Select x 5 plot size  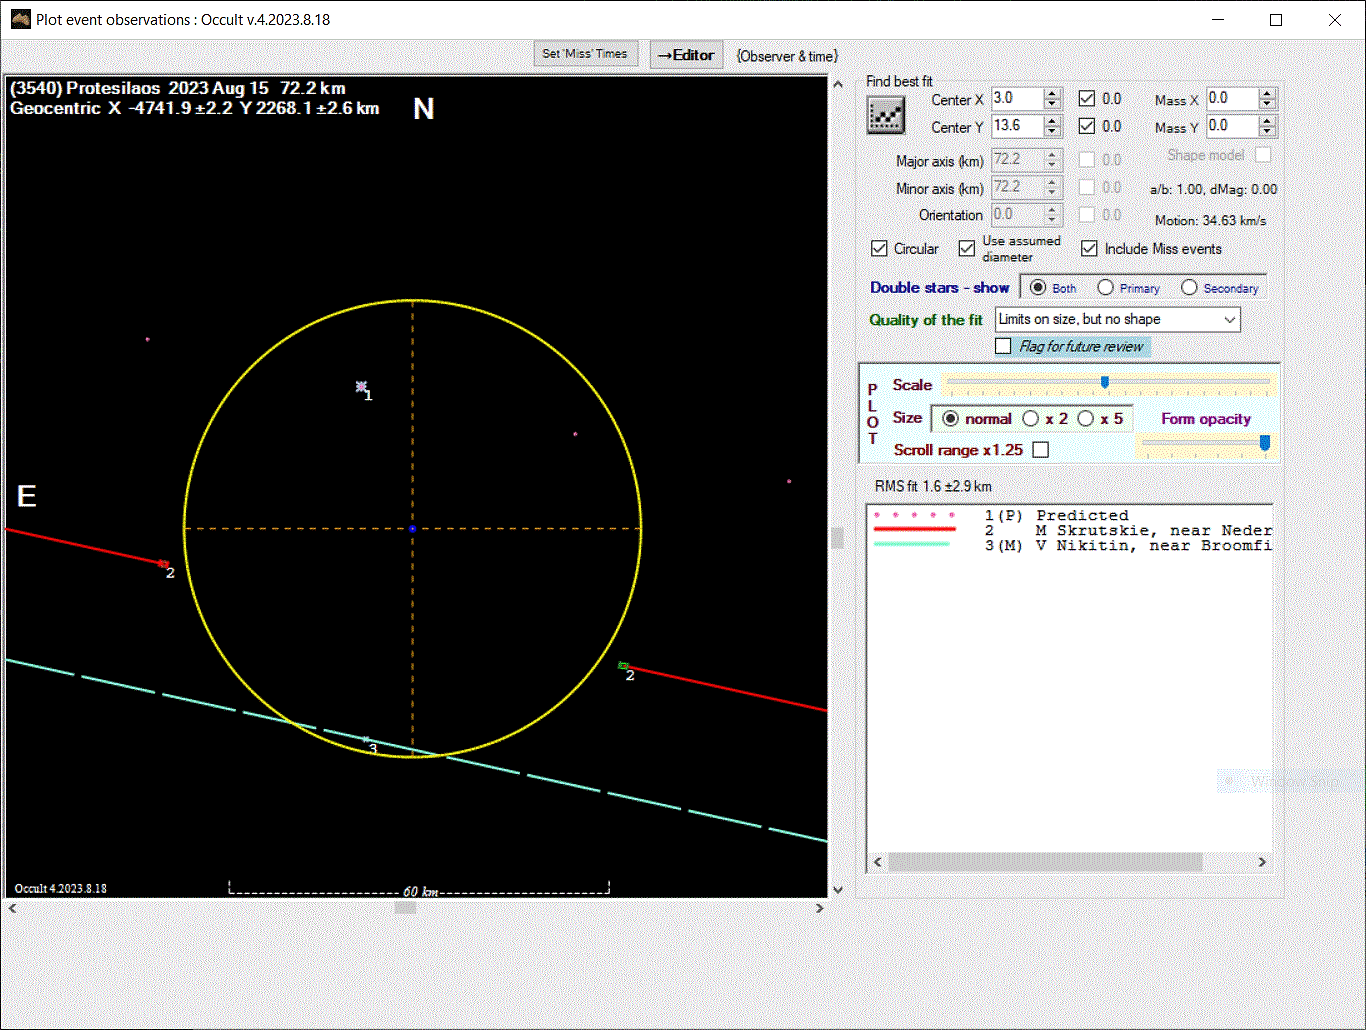click(1086, 418)
